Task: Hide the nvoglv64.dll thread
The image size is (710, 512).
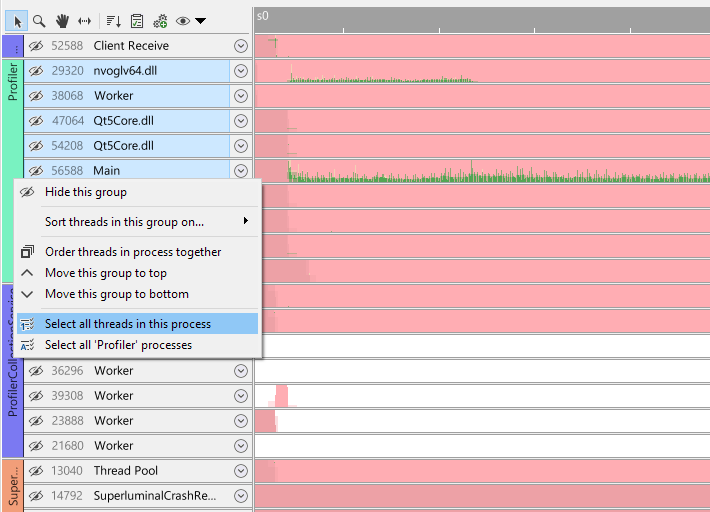Action: (36, 71)
